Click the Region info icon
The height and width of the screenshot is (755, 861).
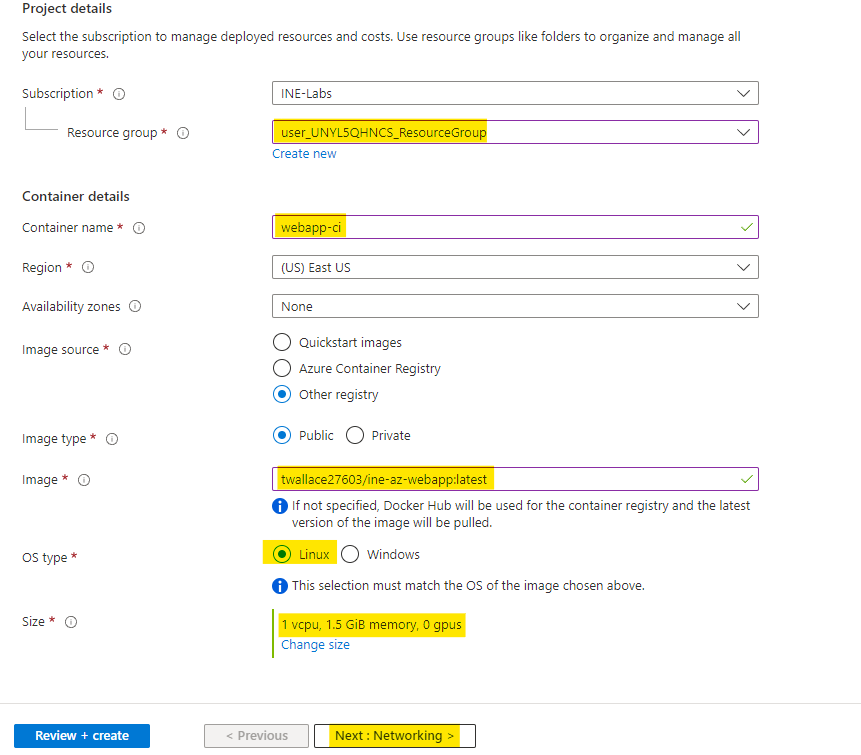pos(88,268)
